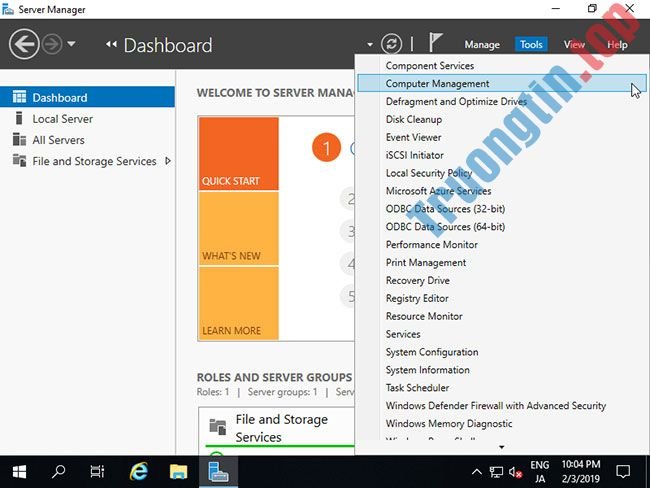This screenshot has height=488, width=650.
Task: Click the QUICK START tile
Action: (239, 154)
